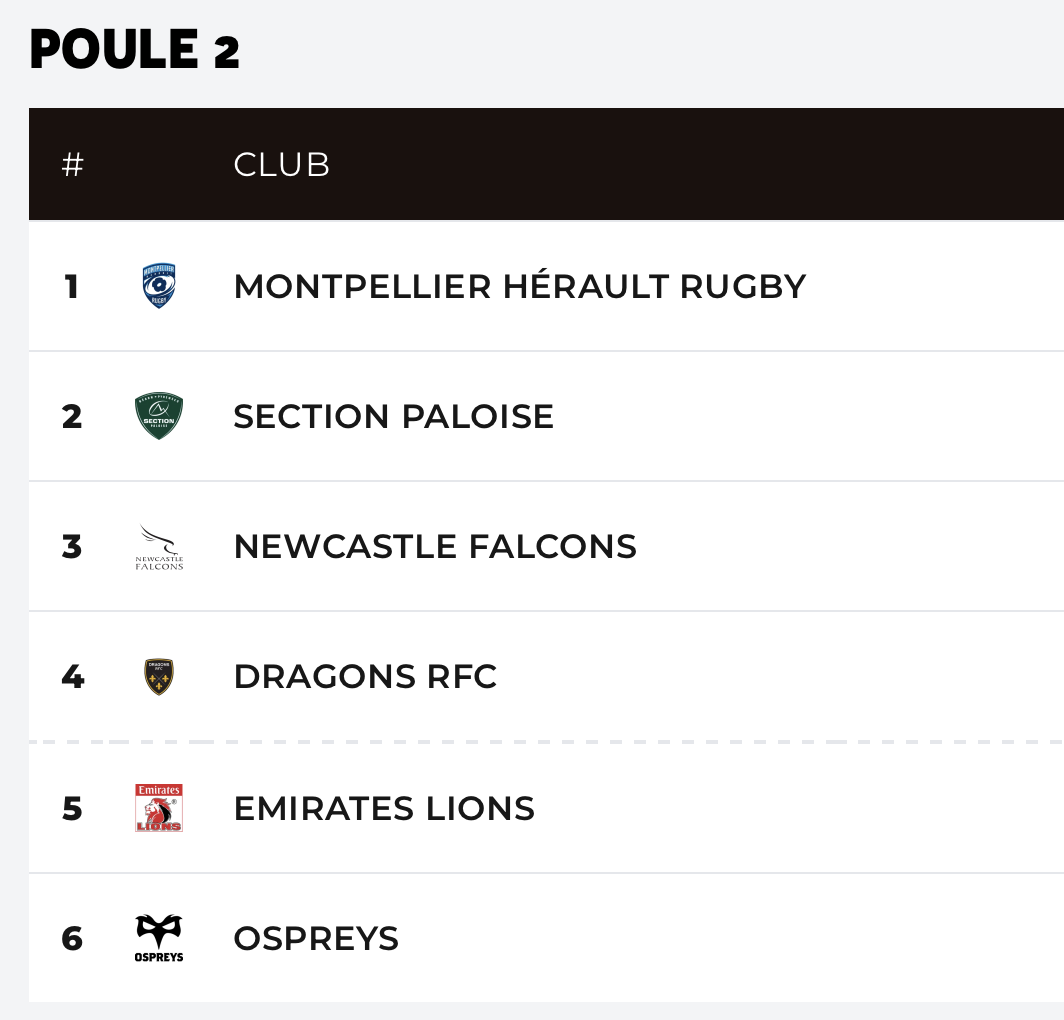
Task: Open the Ospreys club name link
Action: point(316,939)
